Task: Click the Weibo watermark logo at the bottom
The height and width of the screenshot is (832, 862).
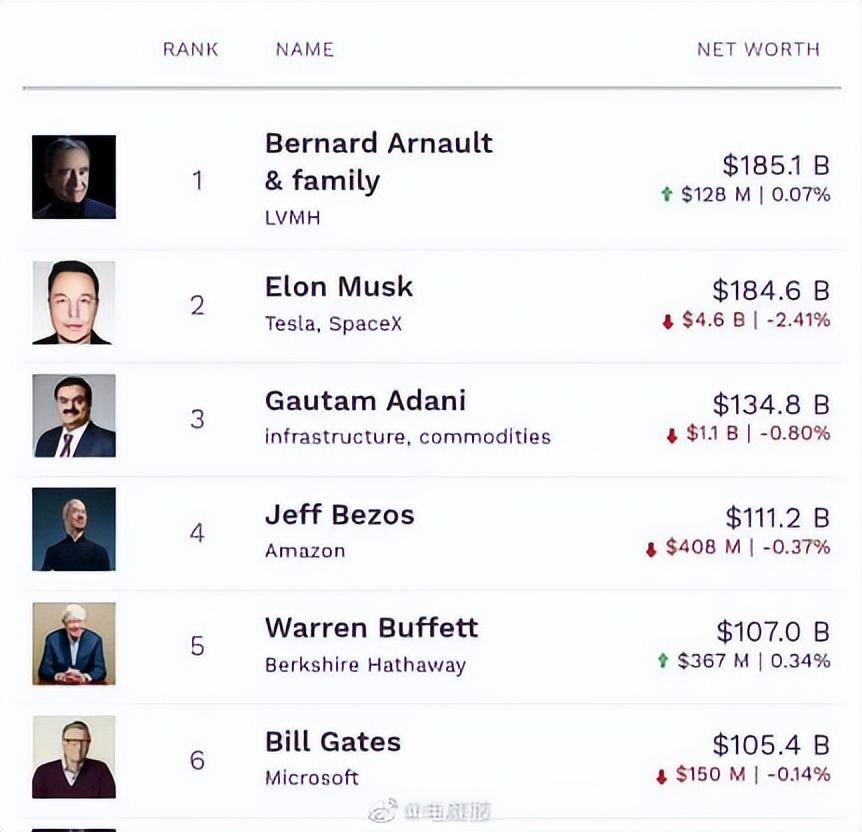Action: [x=384, y=810]
